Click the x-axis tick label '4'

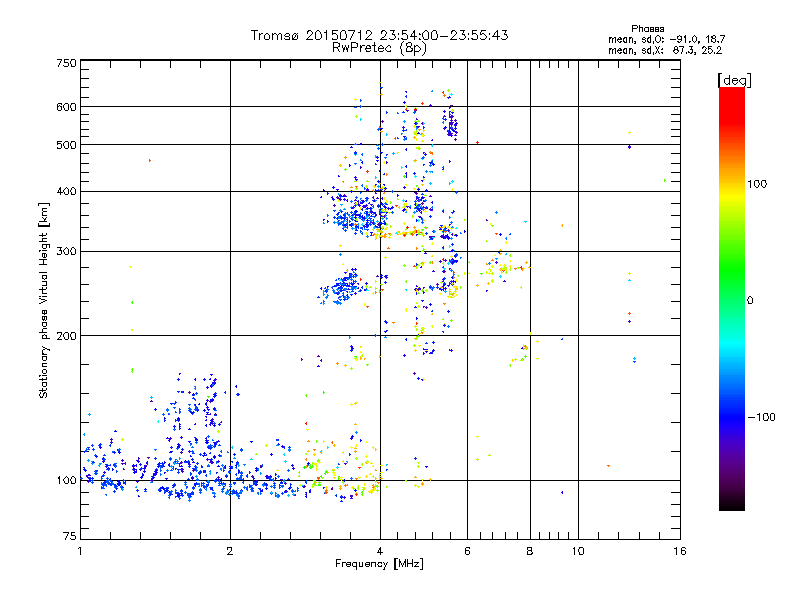pos(380,551)
